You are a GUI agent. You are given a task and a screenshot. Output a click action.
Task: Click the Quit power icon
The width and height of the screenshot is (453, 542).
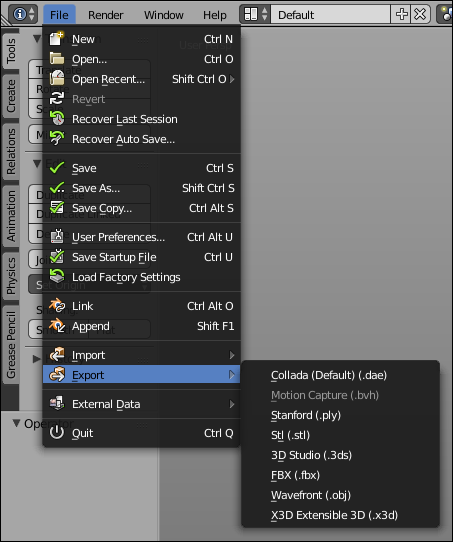pyautogui.click(x=56, y=433)
